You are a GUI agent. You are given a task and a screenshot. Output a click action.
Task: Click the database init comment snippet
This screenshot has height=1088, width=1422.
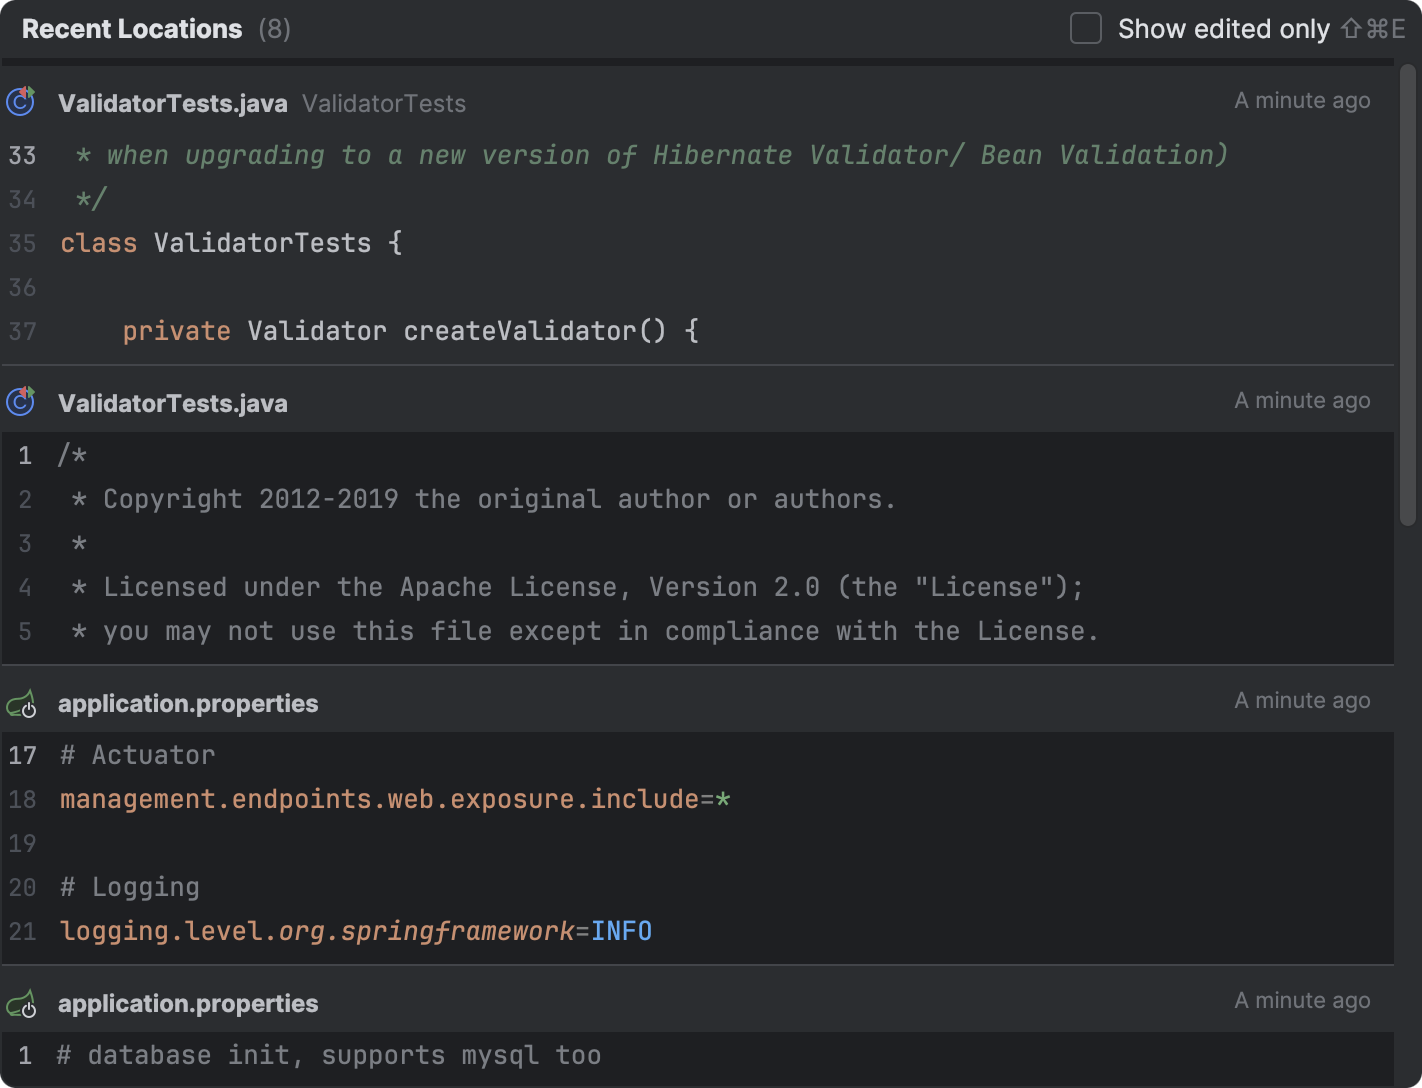330,1054
